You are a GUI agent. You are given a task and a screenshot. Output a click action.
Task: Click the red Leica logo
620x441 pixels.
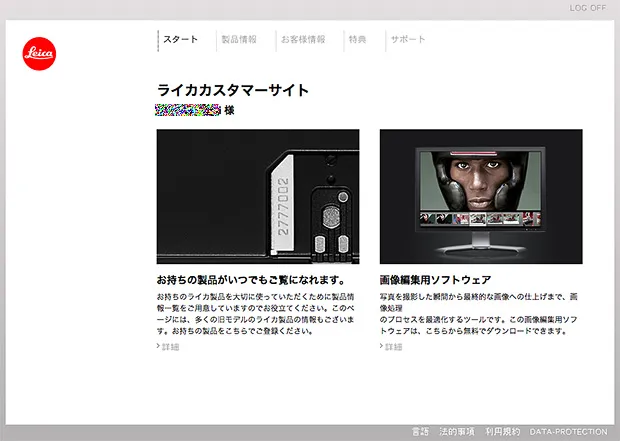click(x=39, y=54)
